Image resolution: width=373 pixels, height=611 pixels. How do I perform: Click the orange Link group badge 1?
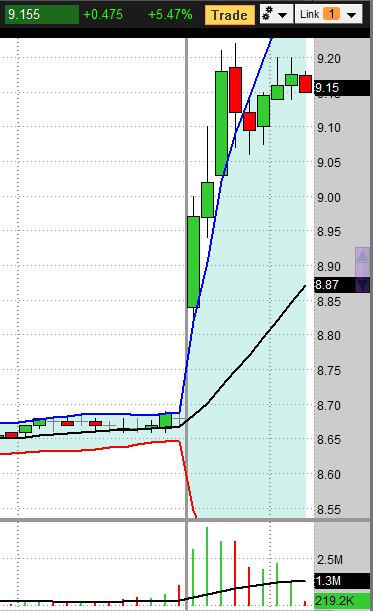click(331, 14)
